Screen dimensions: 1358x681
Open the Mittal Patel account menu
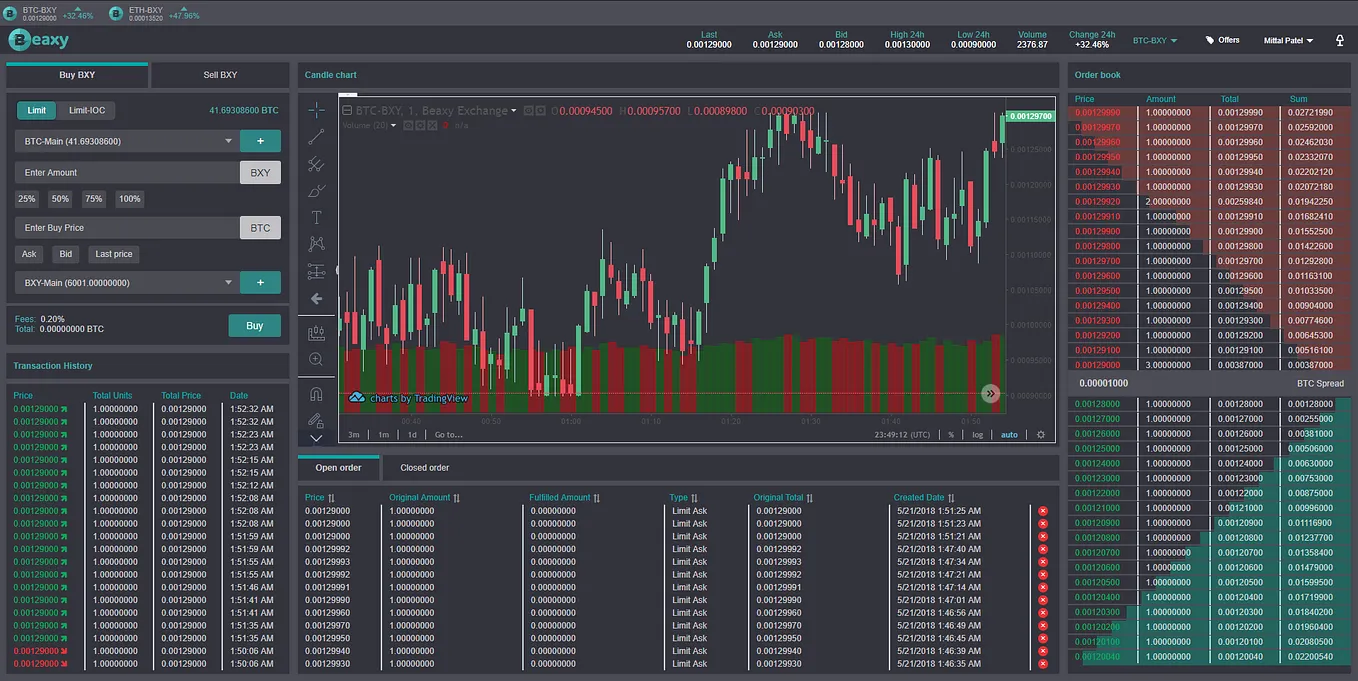1288,41
